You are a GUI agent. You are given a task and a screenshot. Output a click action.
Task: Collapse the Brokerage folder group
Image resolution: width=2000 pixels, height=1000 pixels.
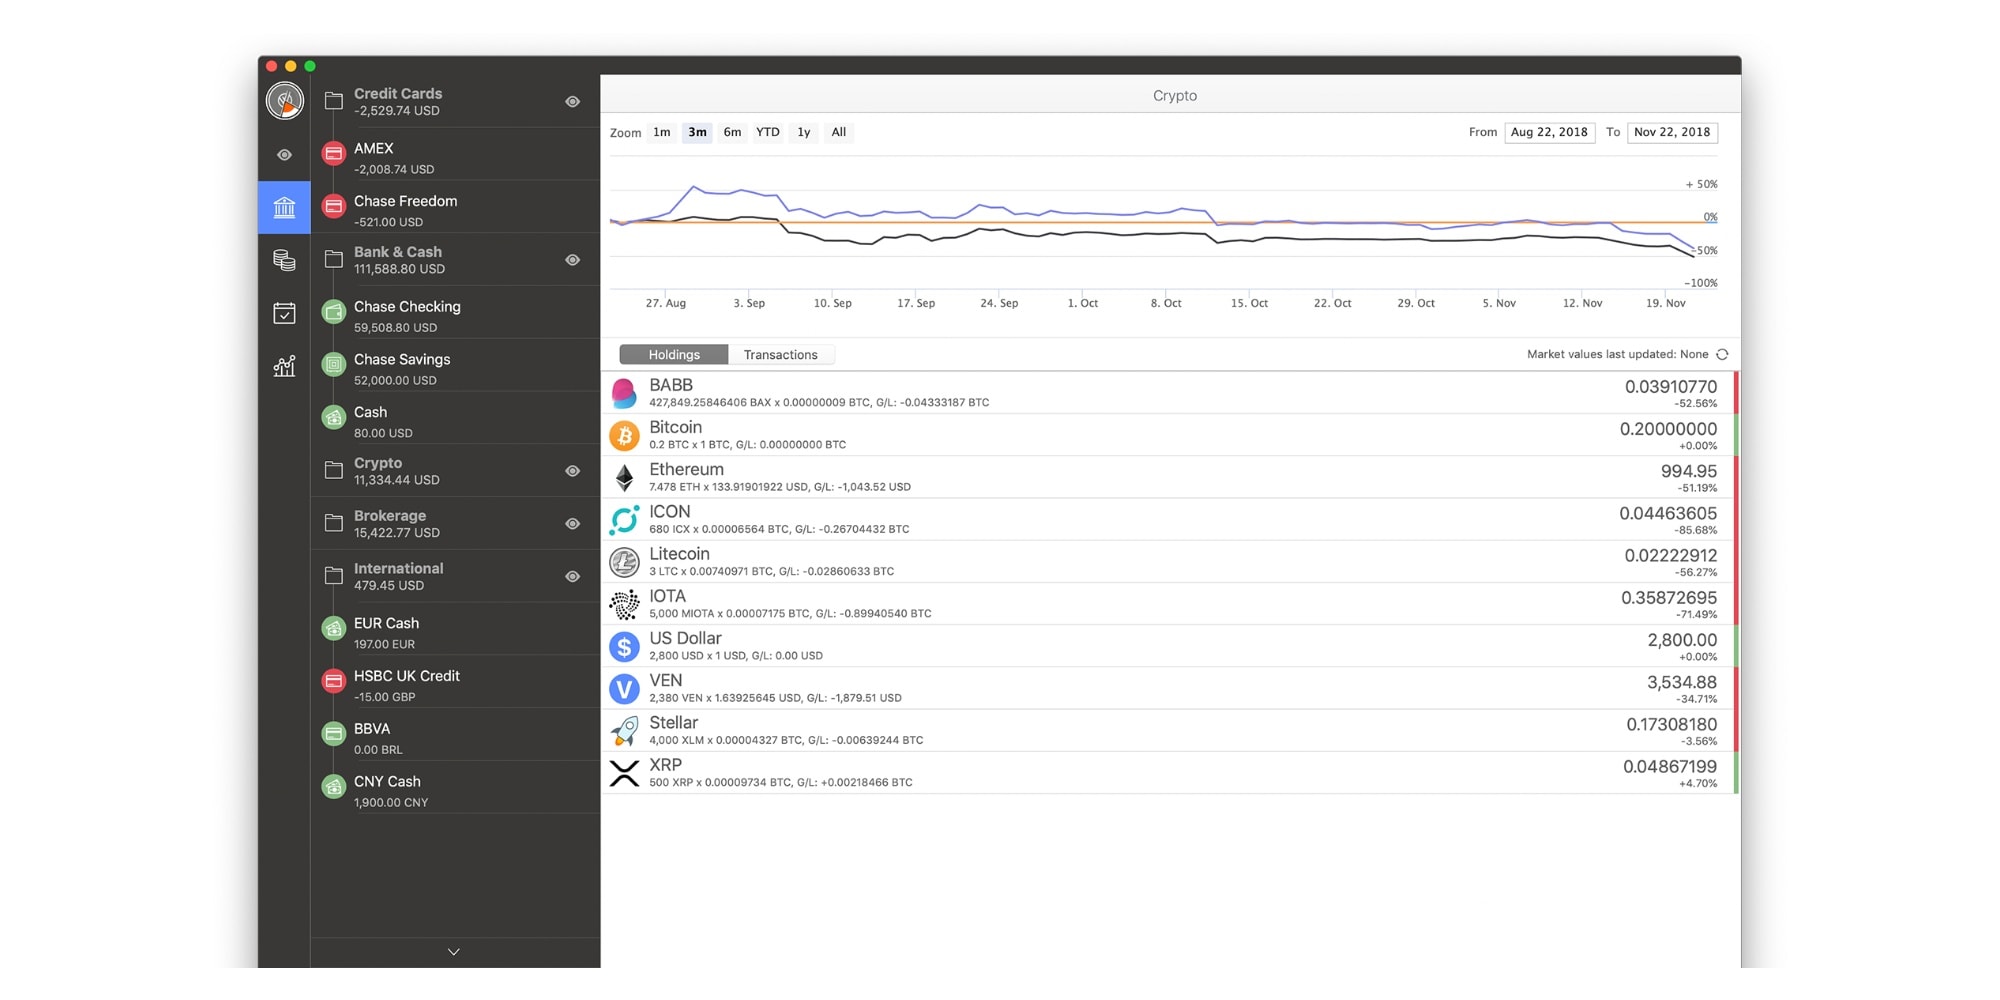click(x=334, y=523)
